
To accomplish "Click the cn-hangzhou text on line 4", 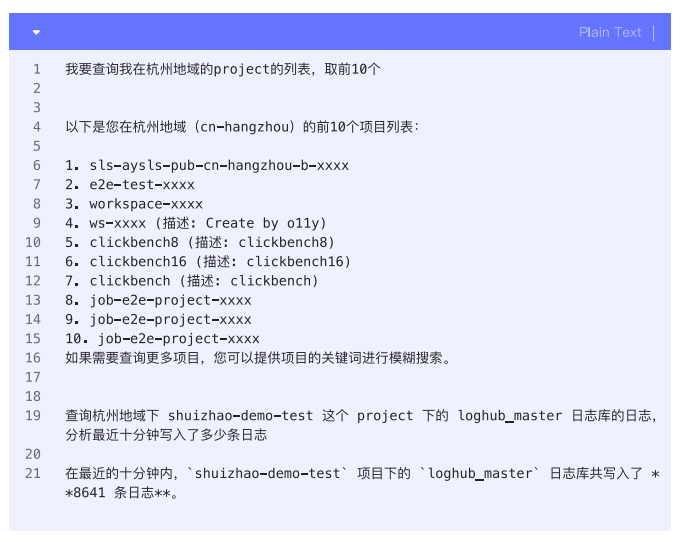I will point(244,127).
